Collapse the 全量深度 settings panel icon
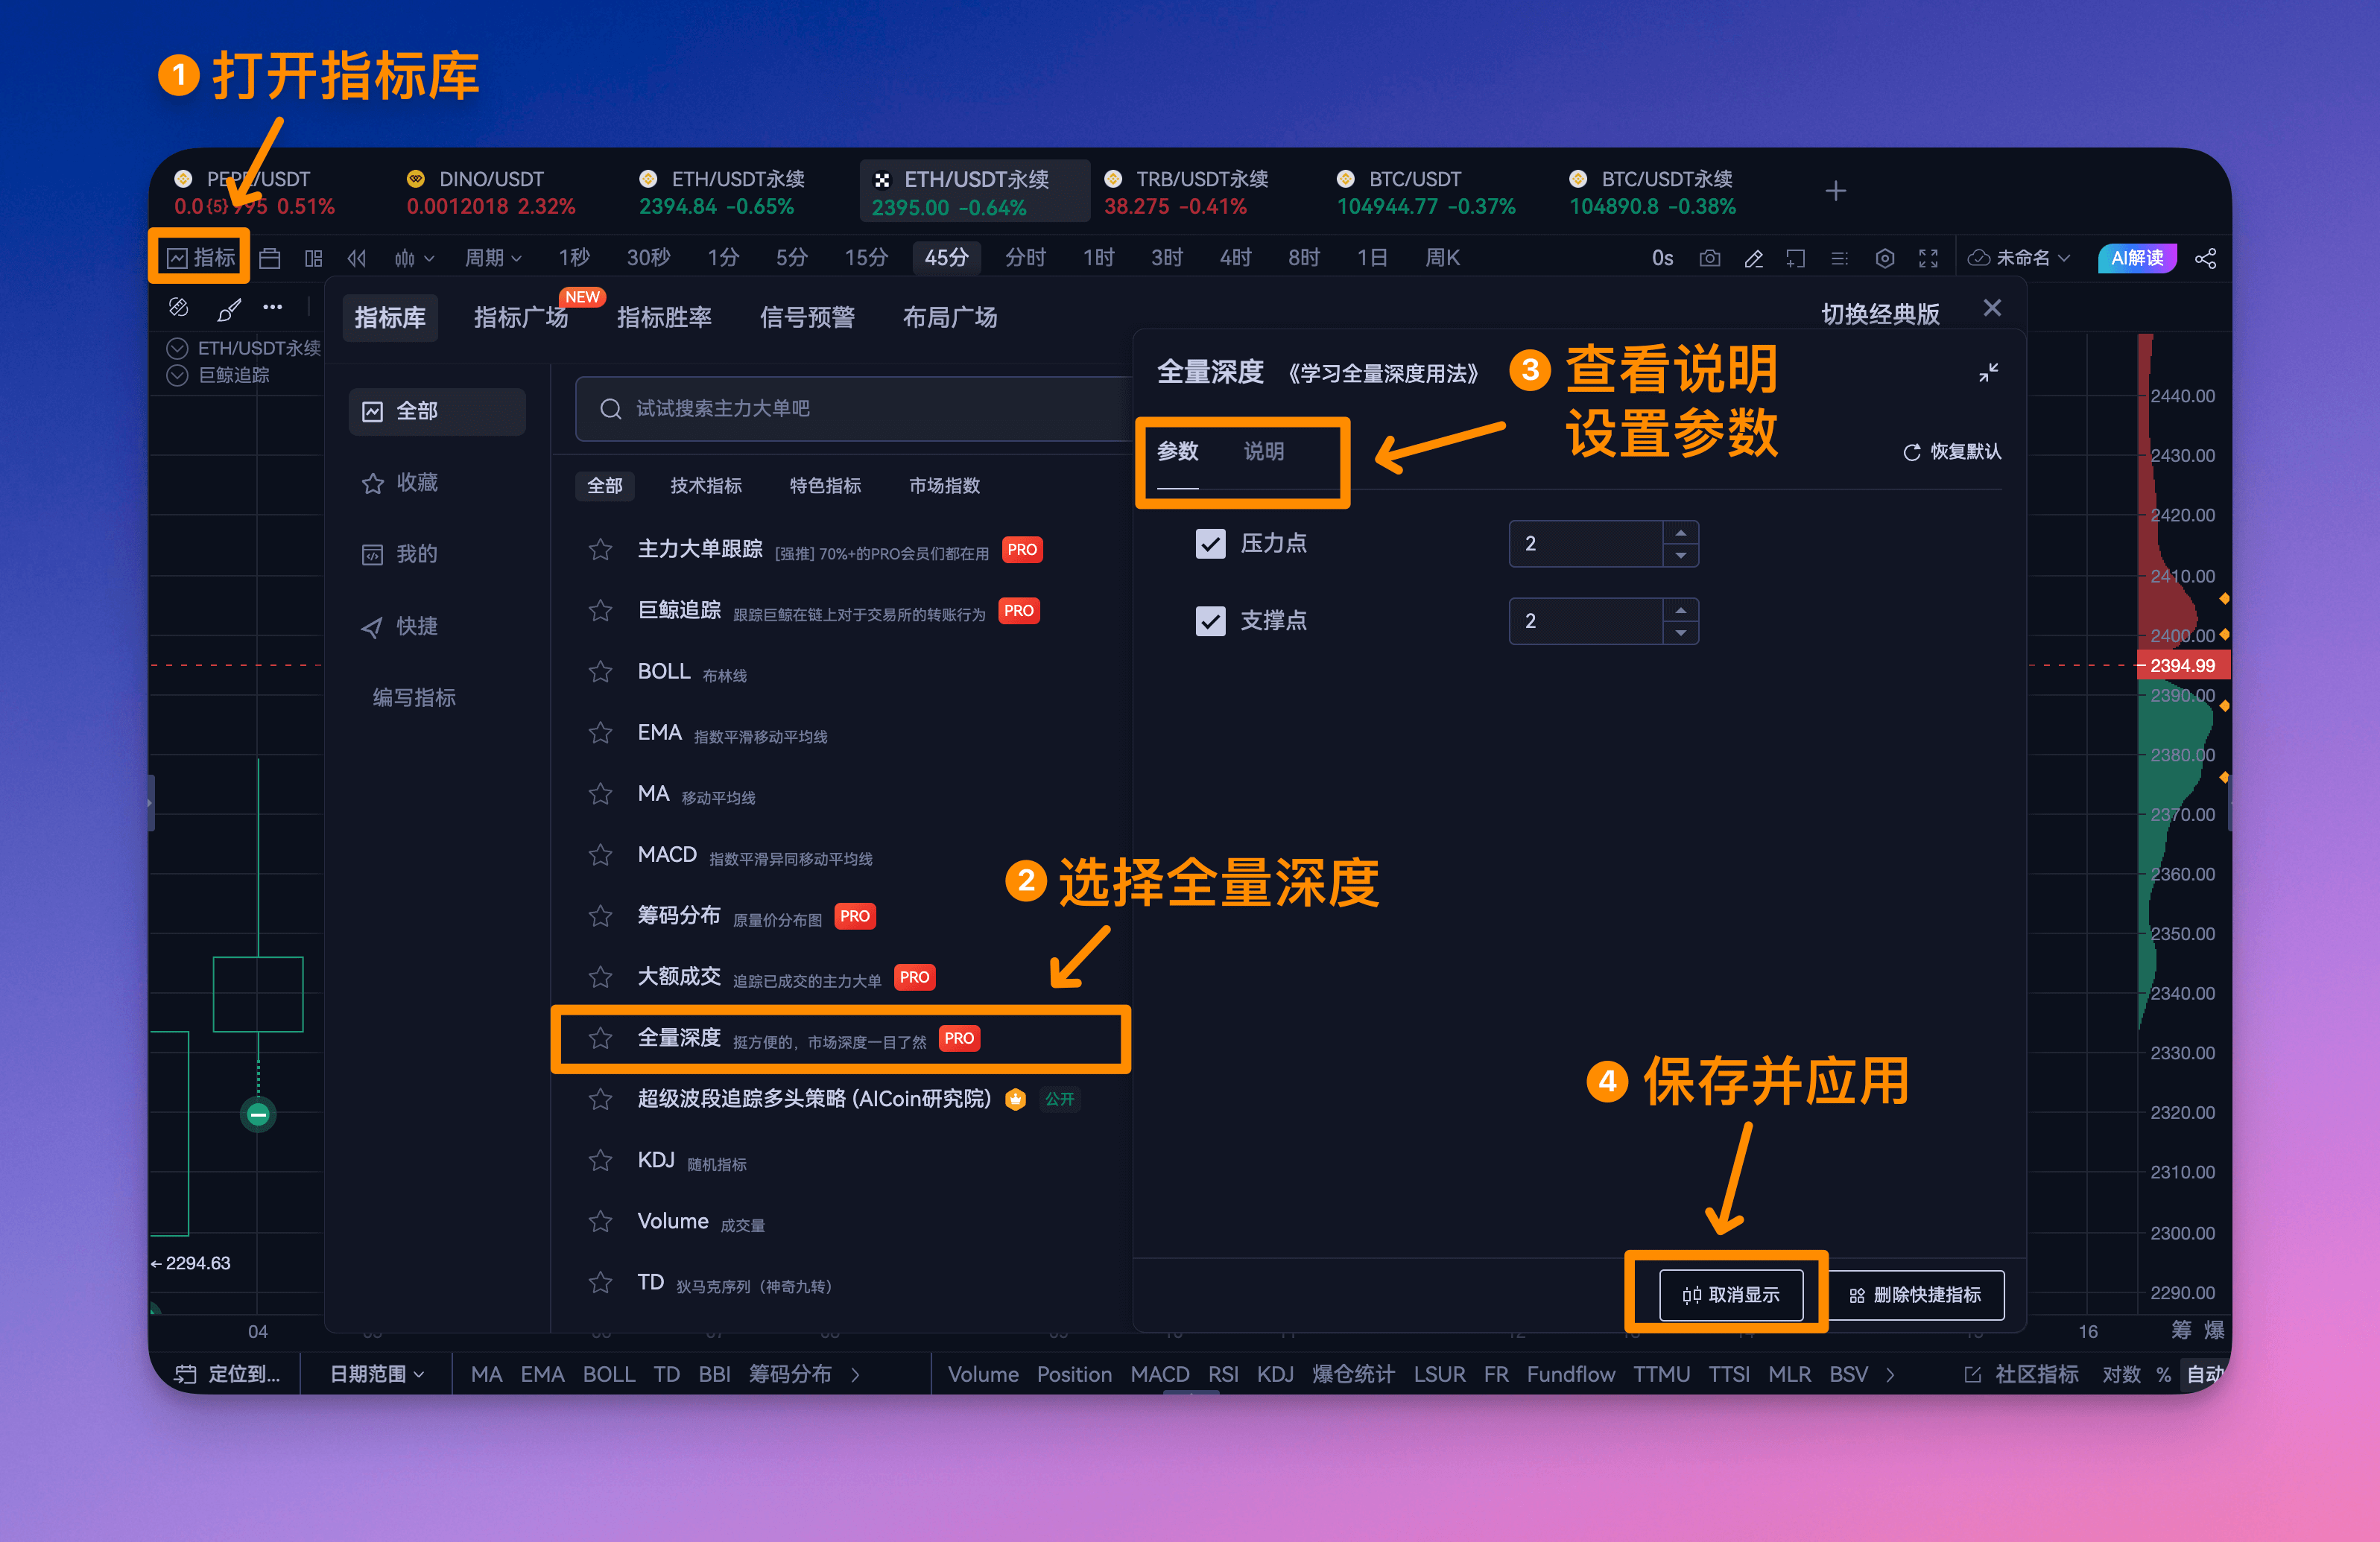The width and height of the screenshot is (2380, 1542). pos(1988,372)
